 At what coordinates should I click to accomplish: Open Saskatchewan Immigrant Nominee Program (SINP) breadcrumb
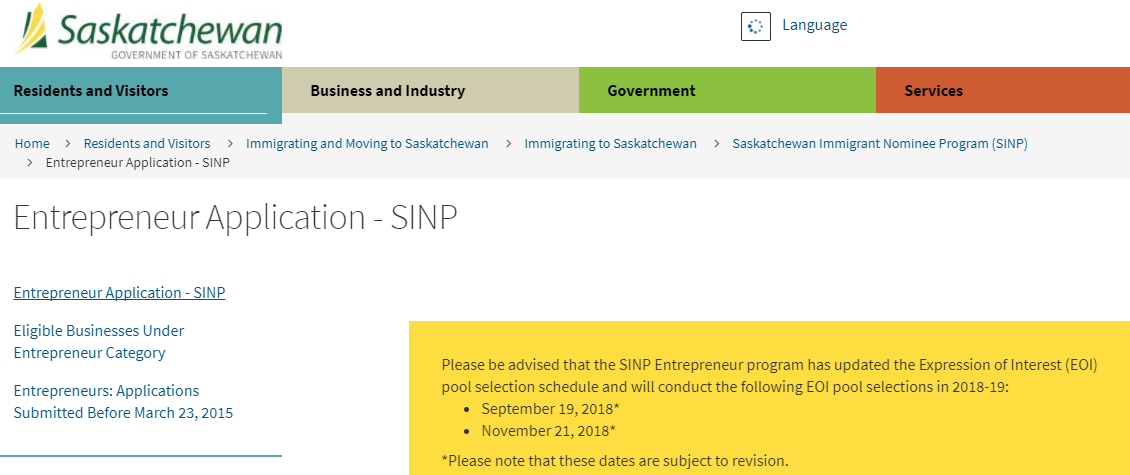(880, 143)
